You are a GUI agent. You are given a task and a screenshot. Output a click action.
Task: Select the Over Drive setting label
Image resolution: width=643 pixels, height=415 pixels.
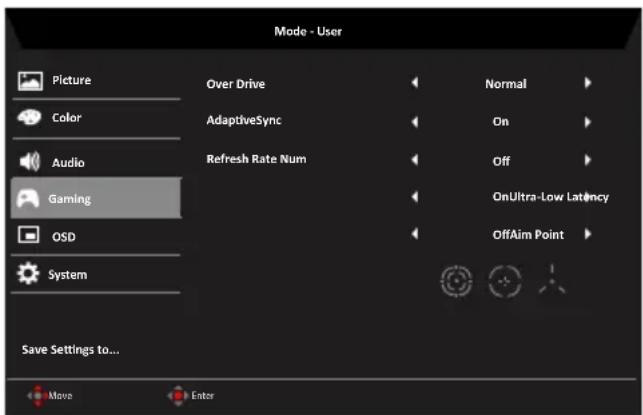pos(236,84)
